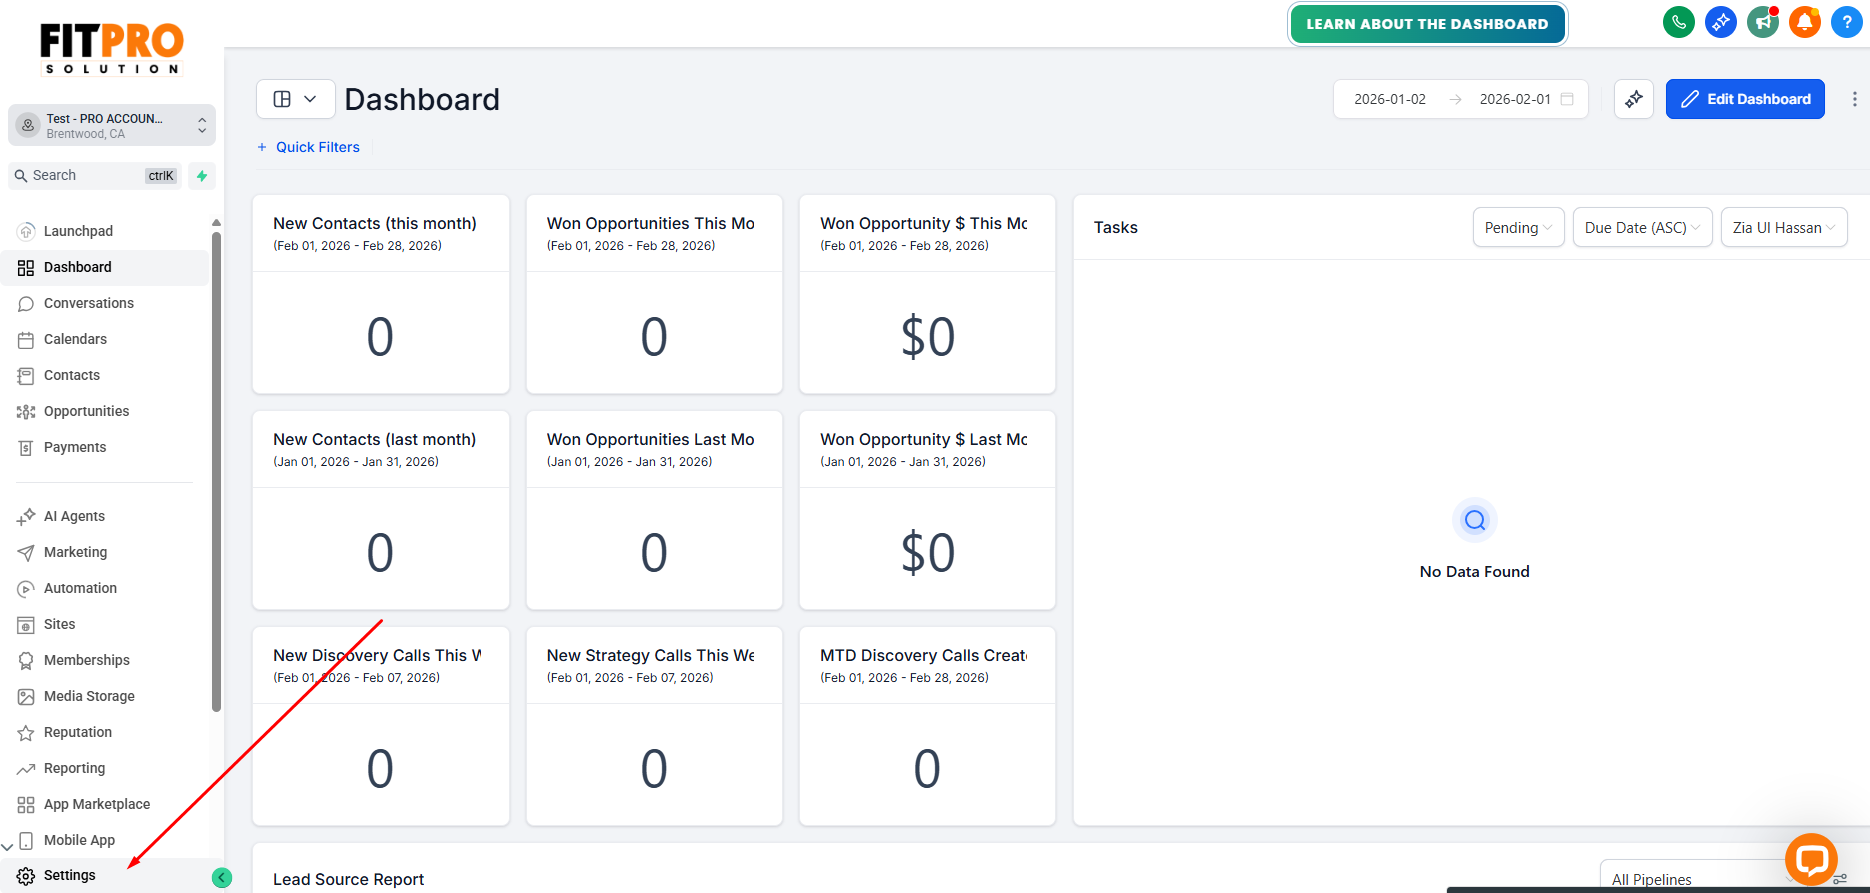Open the Due Date (ASC) sort dropdown
Viewport: 1870px width, 893px height.
point(1642,228)
